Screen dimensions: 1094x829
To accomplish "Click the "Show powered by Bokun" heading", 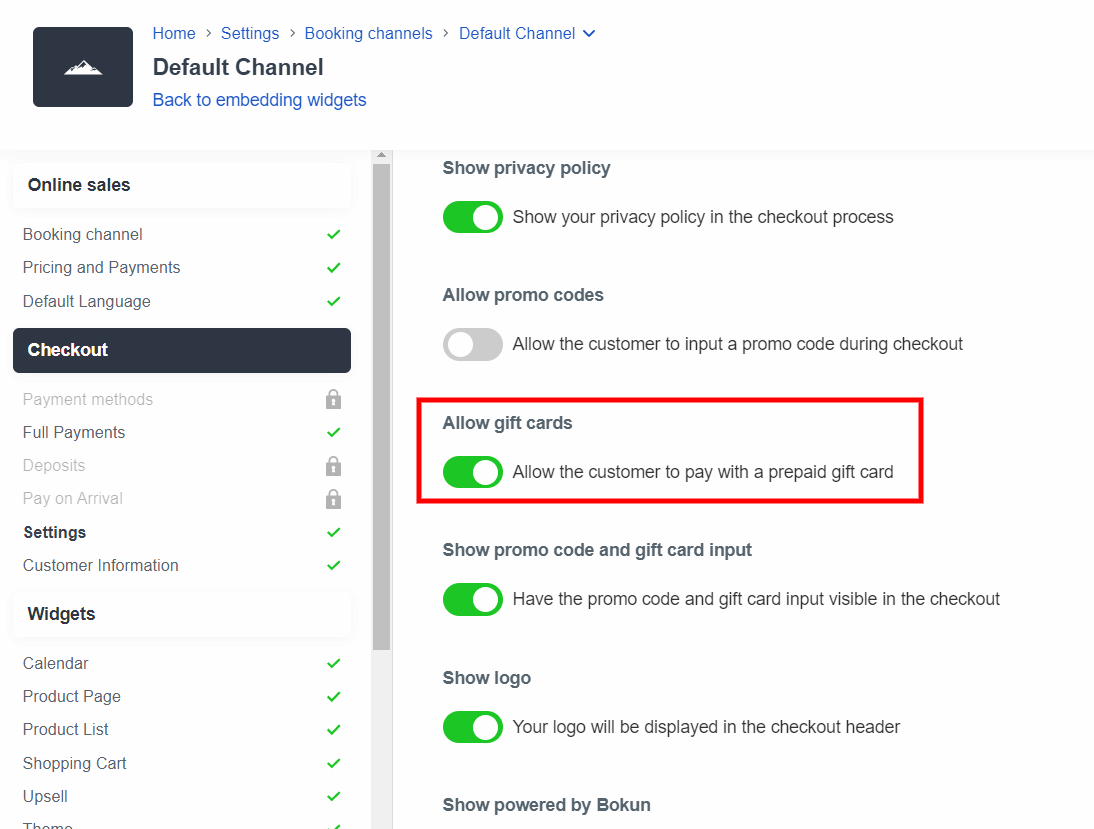I will pyautogui.click(x=546, y=805).
